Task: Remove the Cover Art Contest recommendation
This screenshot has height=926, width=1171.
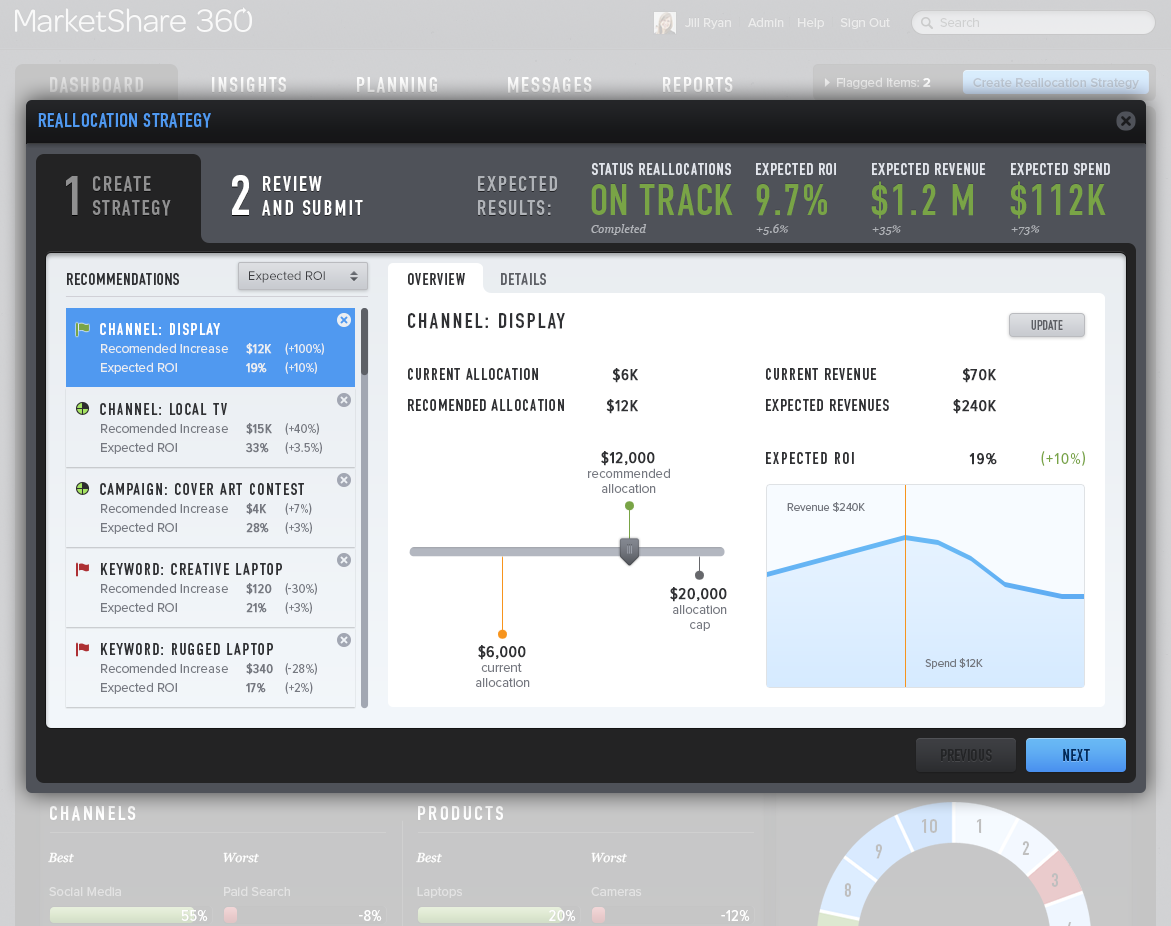Action: click(344, 479)
